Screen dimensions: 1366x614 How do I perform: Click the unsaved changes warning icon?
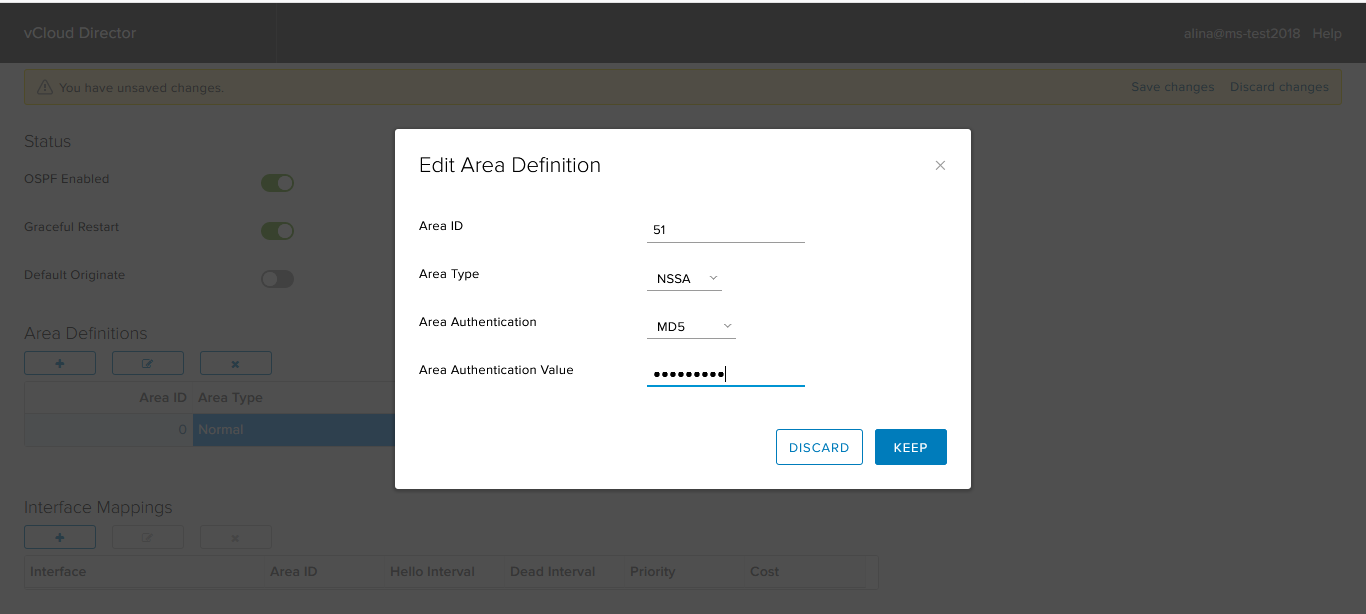pyautogui.click(x=45, y=88)
